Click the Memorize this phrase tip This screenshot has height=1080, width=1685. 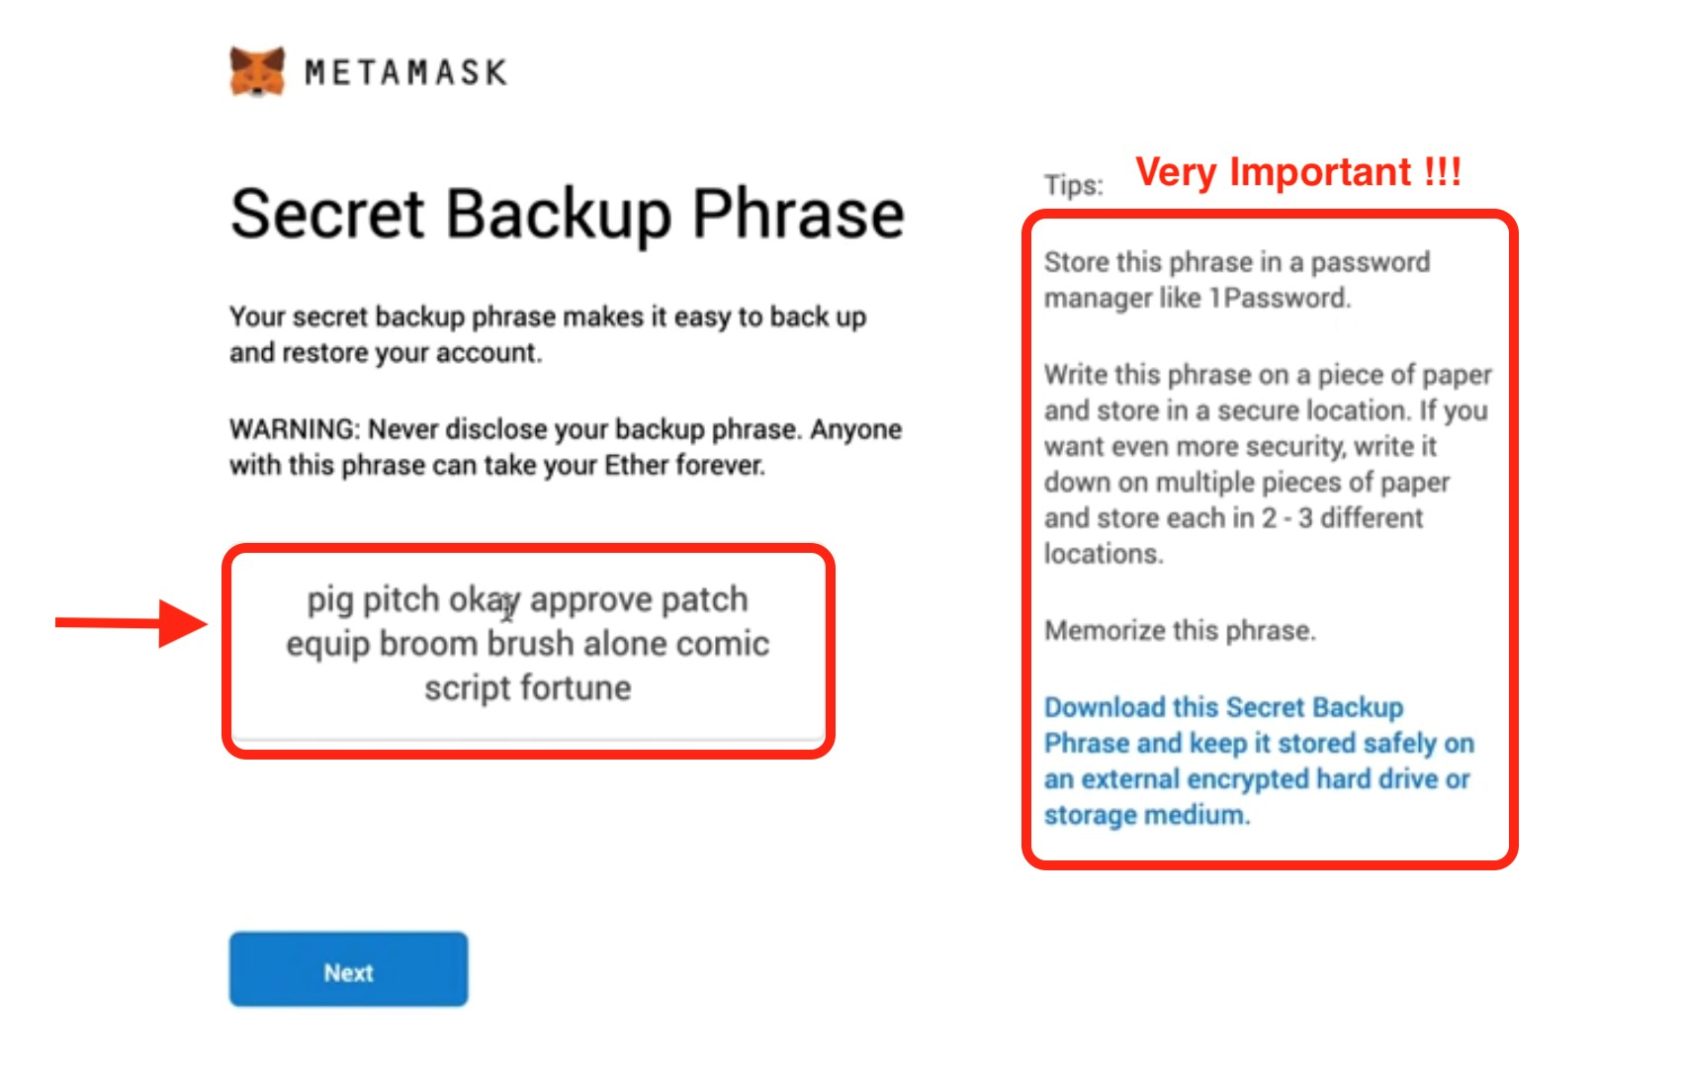point(1180,631)
